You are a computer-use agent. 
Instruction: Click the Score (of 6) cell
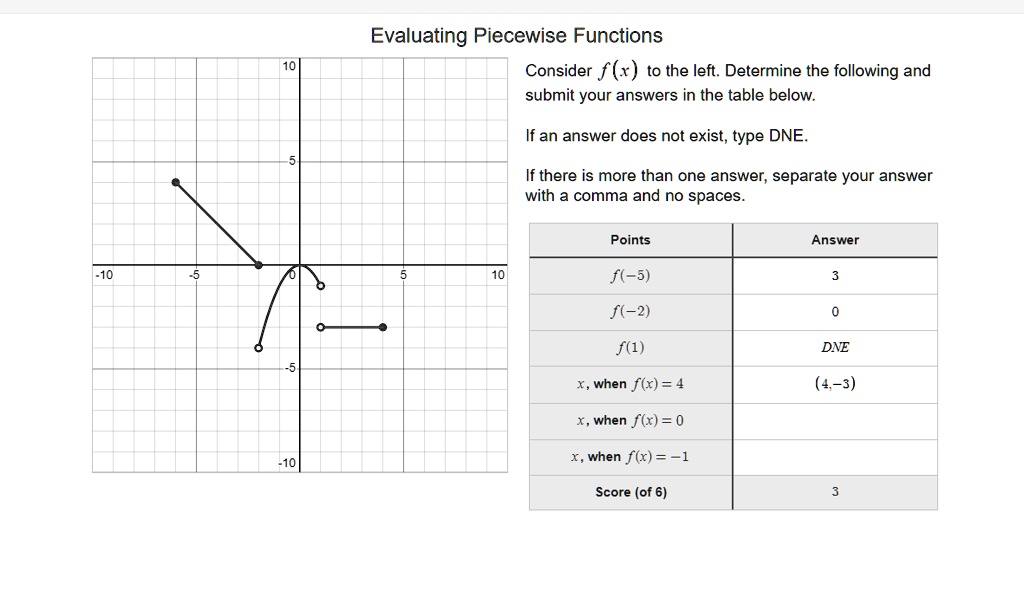(x=630, y=491)
